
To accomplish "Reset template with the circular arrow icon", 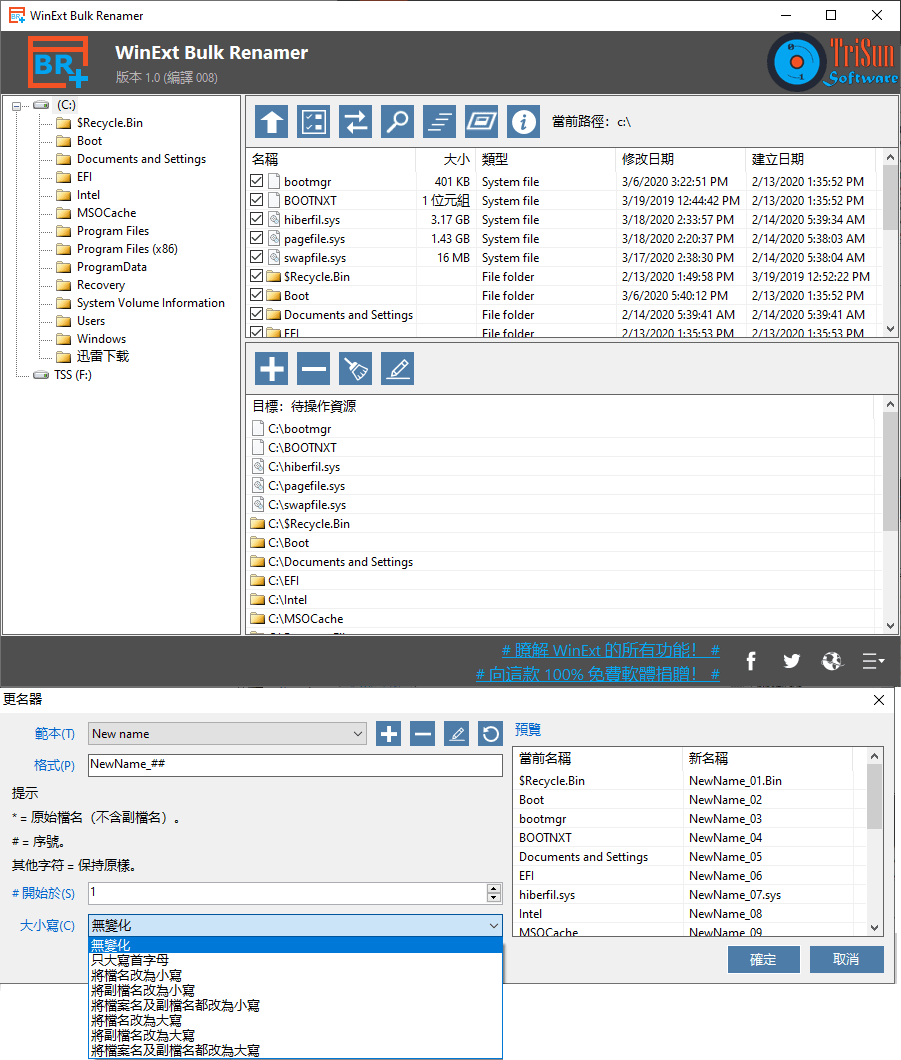I will pyautogui.click(x=491, y=733).
